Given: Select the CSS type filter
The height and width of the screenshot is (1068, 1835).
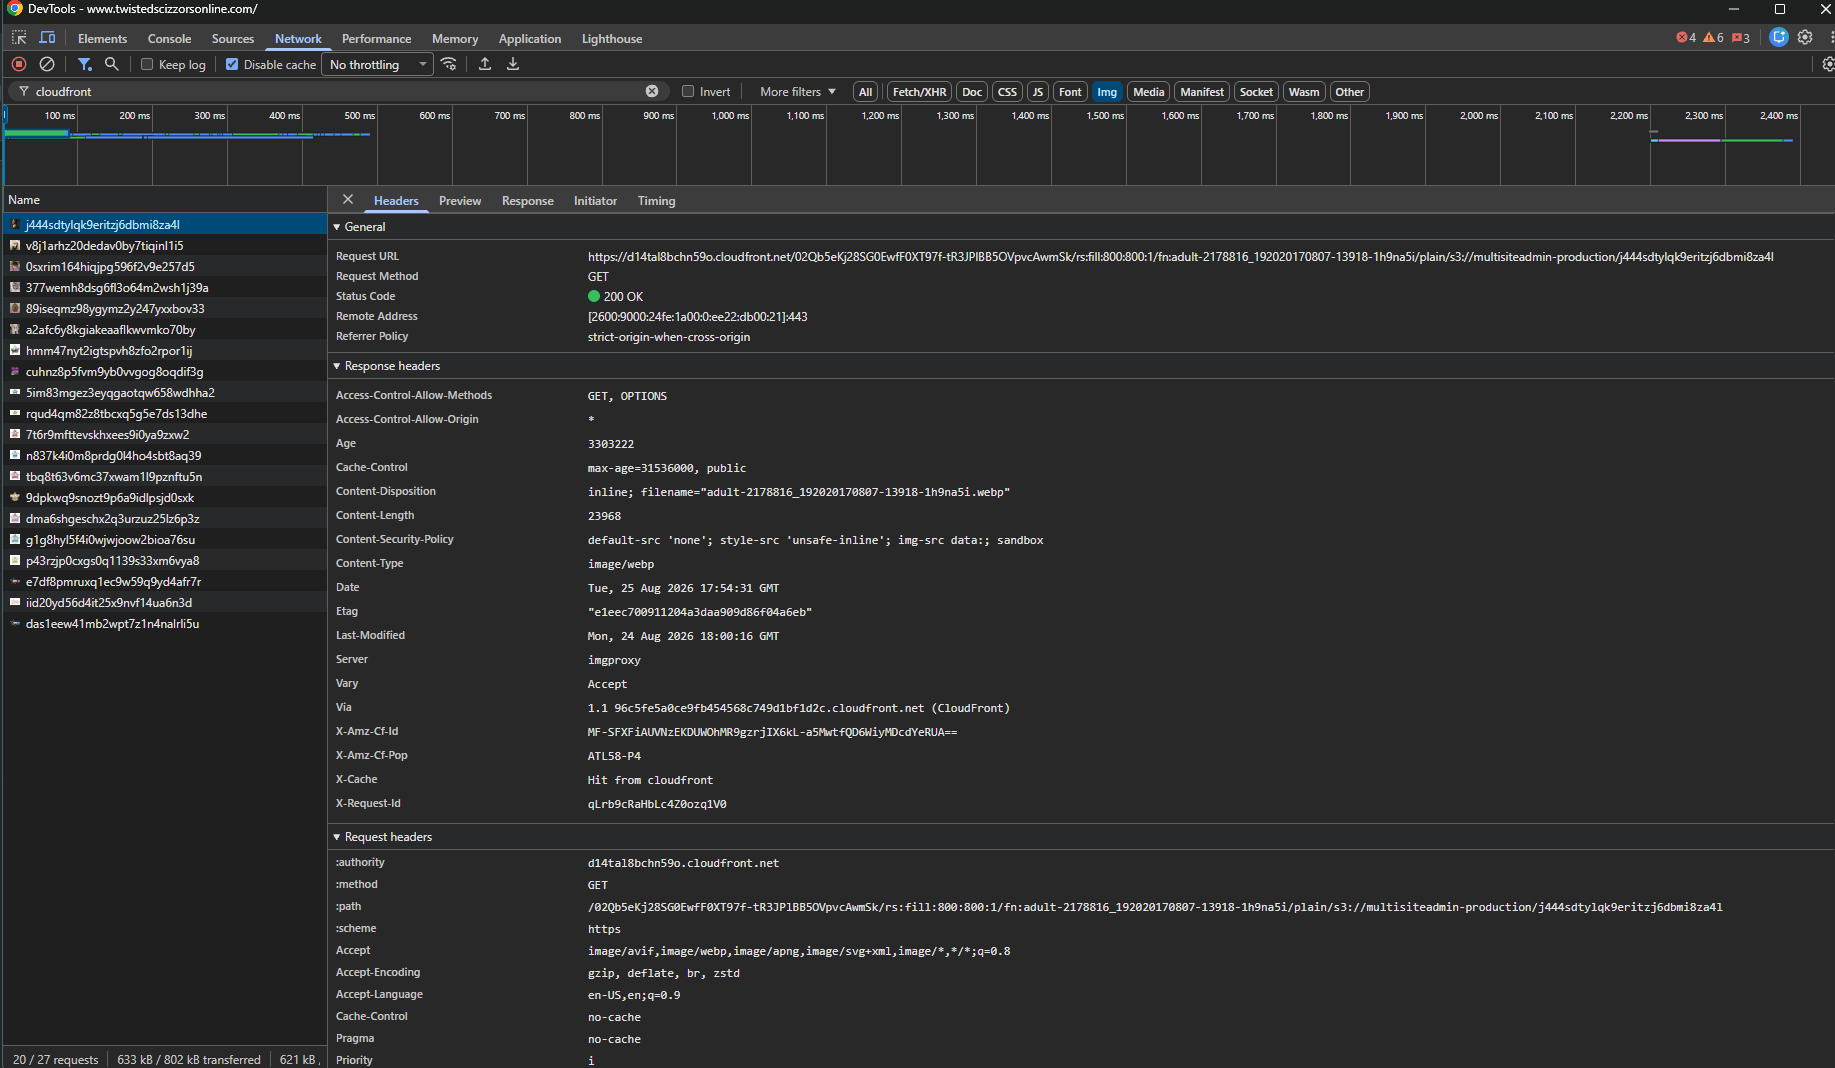Looking at the screenshot, I should (x=1007, y=92).
